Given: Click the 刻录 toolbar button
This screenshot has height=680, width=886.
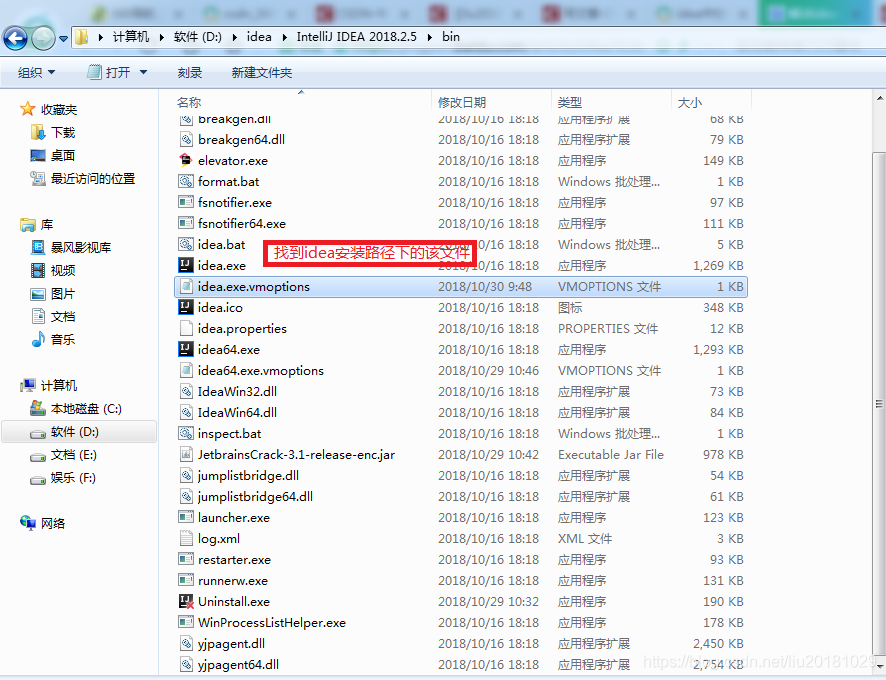Looking at the screenshot, I should tap(190, 72).
